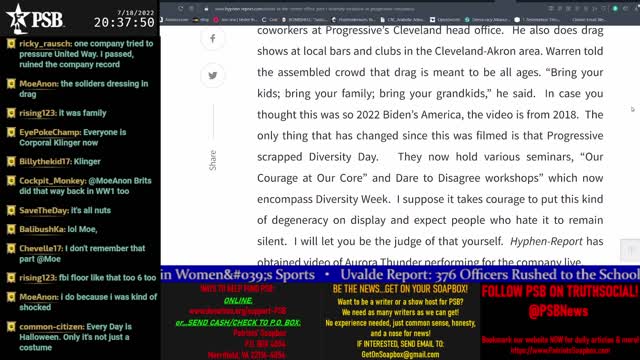Select rising123's 'fbi floor like that' message

107,278
